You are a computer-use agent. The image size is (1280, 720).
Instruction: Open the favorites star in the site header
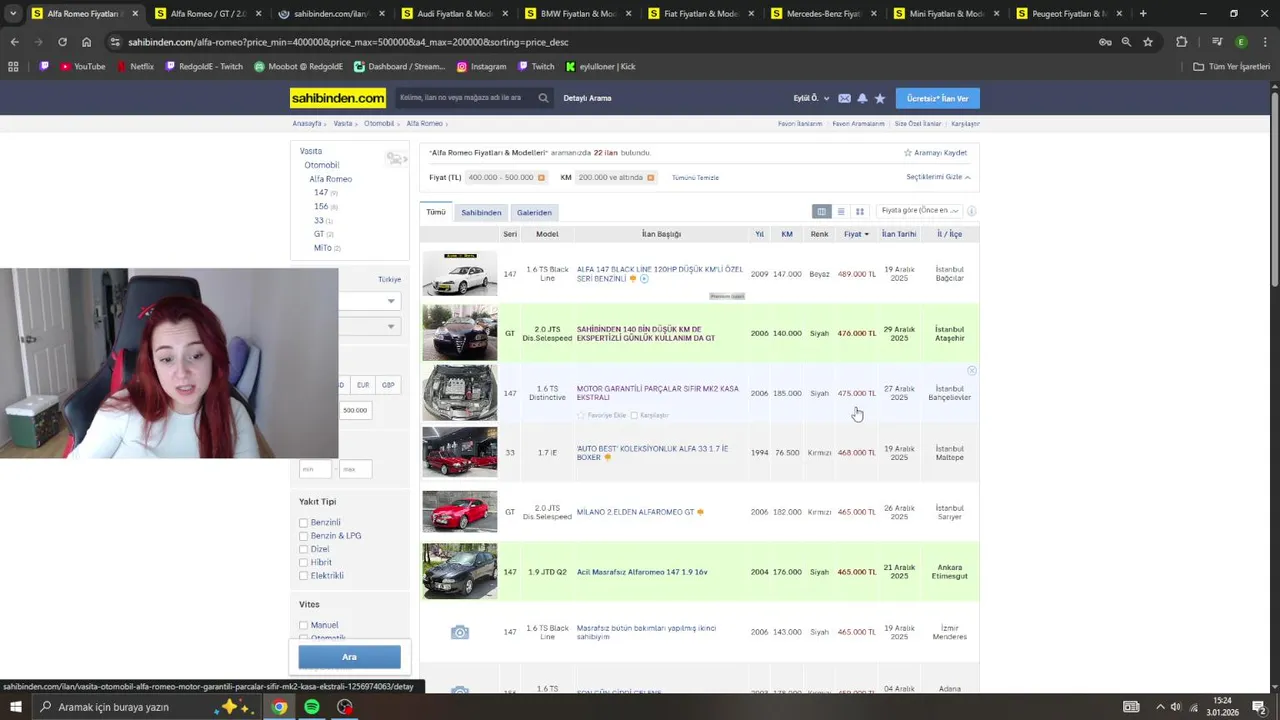pos(880,98)
